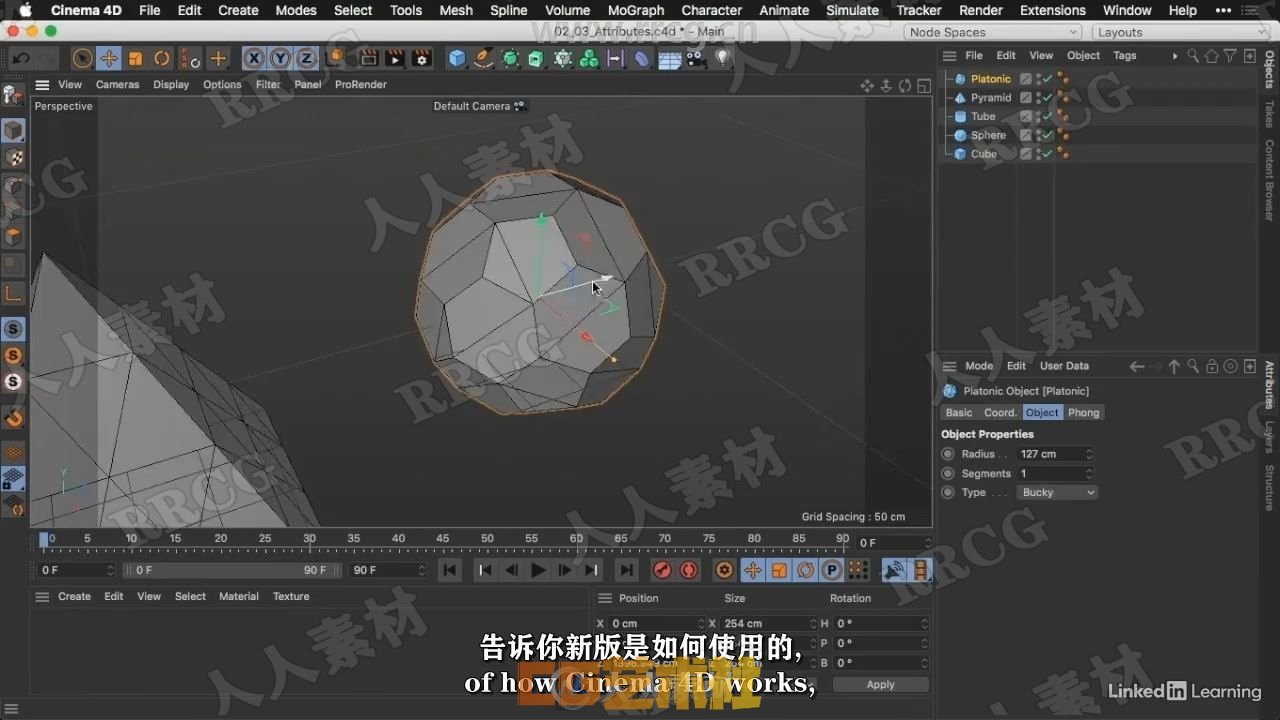Open the Subdivision Surface generator icon
This screenshot has width=1280, height=720.
pyautogui.click(x=510, y=58)
